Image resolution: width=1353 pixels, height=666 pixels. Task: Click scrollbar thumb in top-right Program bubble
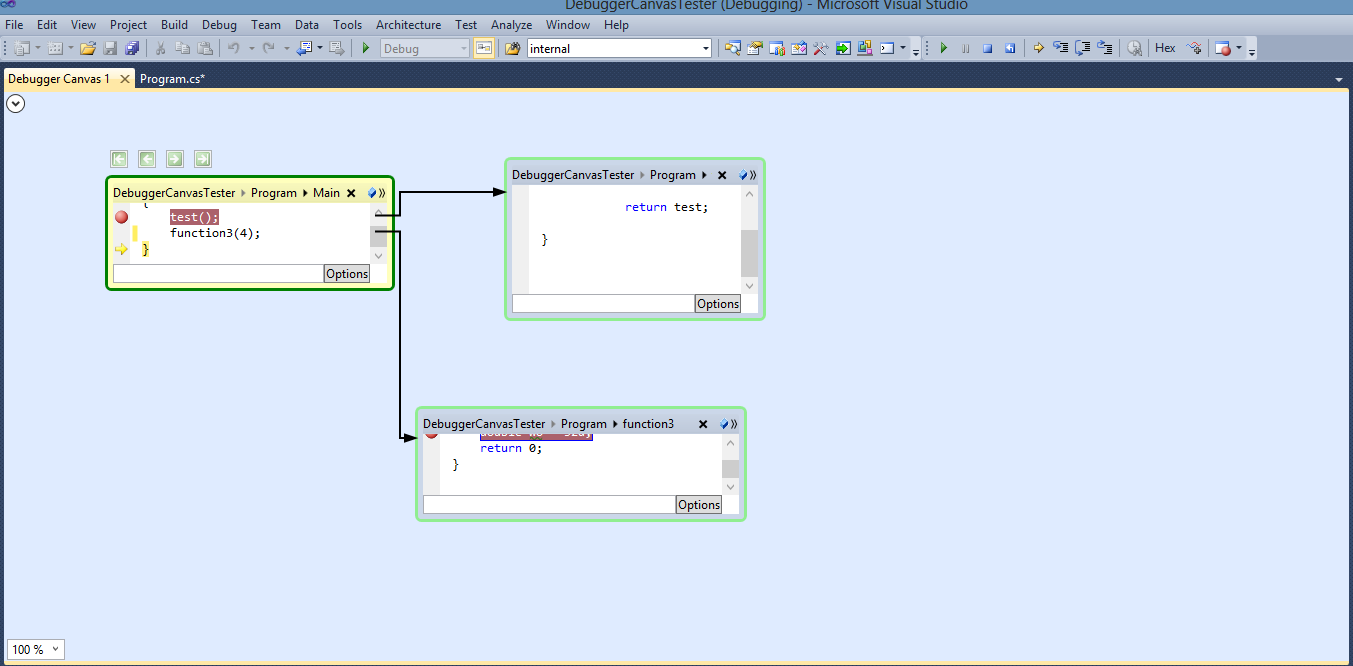click(x=749, y=252)
